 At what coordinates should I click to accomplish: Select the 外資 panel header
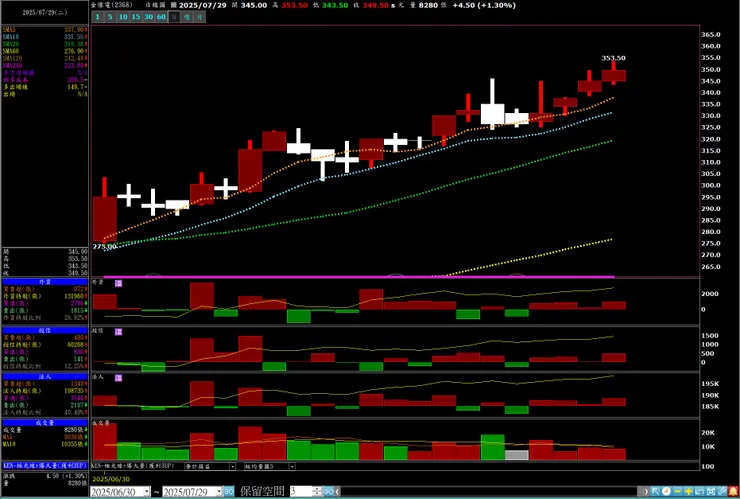pos(45,282)
